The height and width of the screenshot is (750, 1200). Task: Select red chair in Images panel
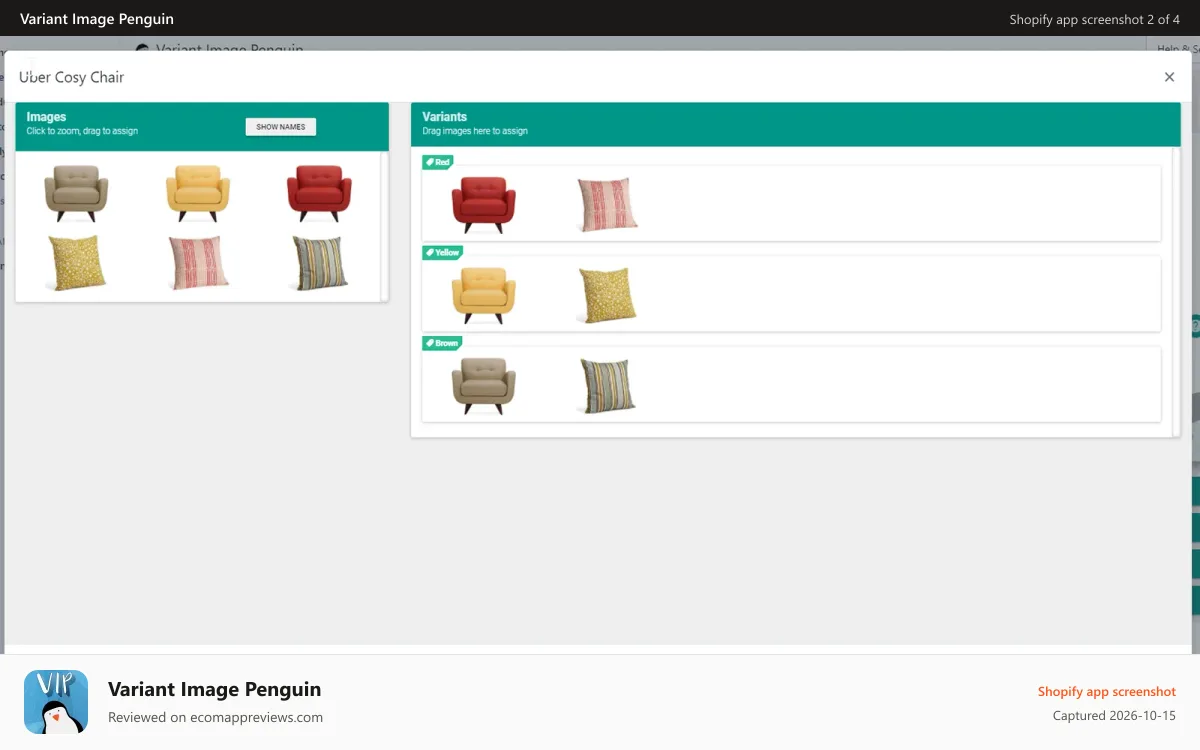(319, 193)
